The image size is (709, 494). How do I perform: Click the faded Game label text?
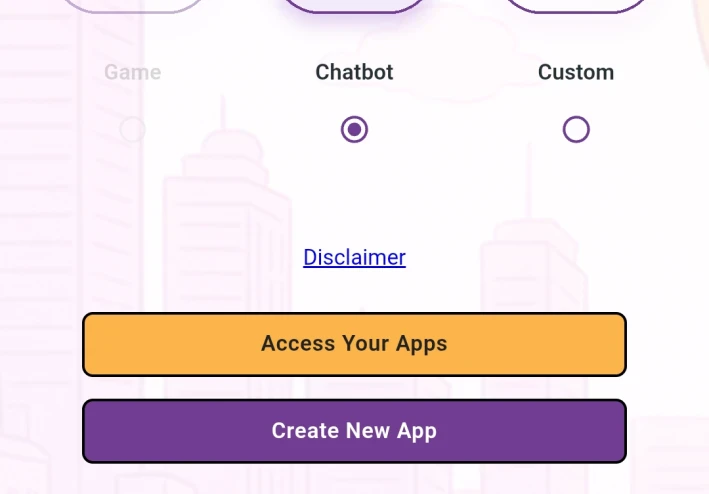pyautogui.click(x=132, y=72)
